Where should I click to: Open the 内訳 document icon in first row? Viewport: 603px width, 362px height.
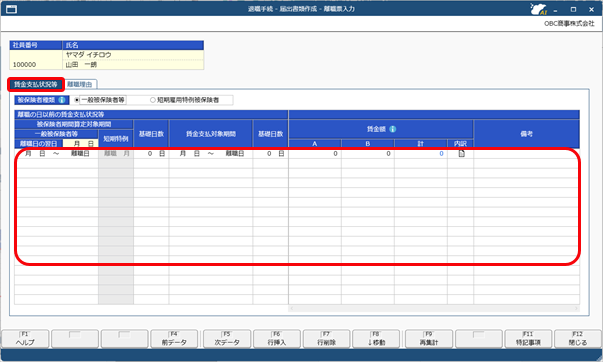point(461,153)
